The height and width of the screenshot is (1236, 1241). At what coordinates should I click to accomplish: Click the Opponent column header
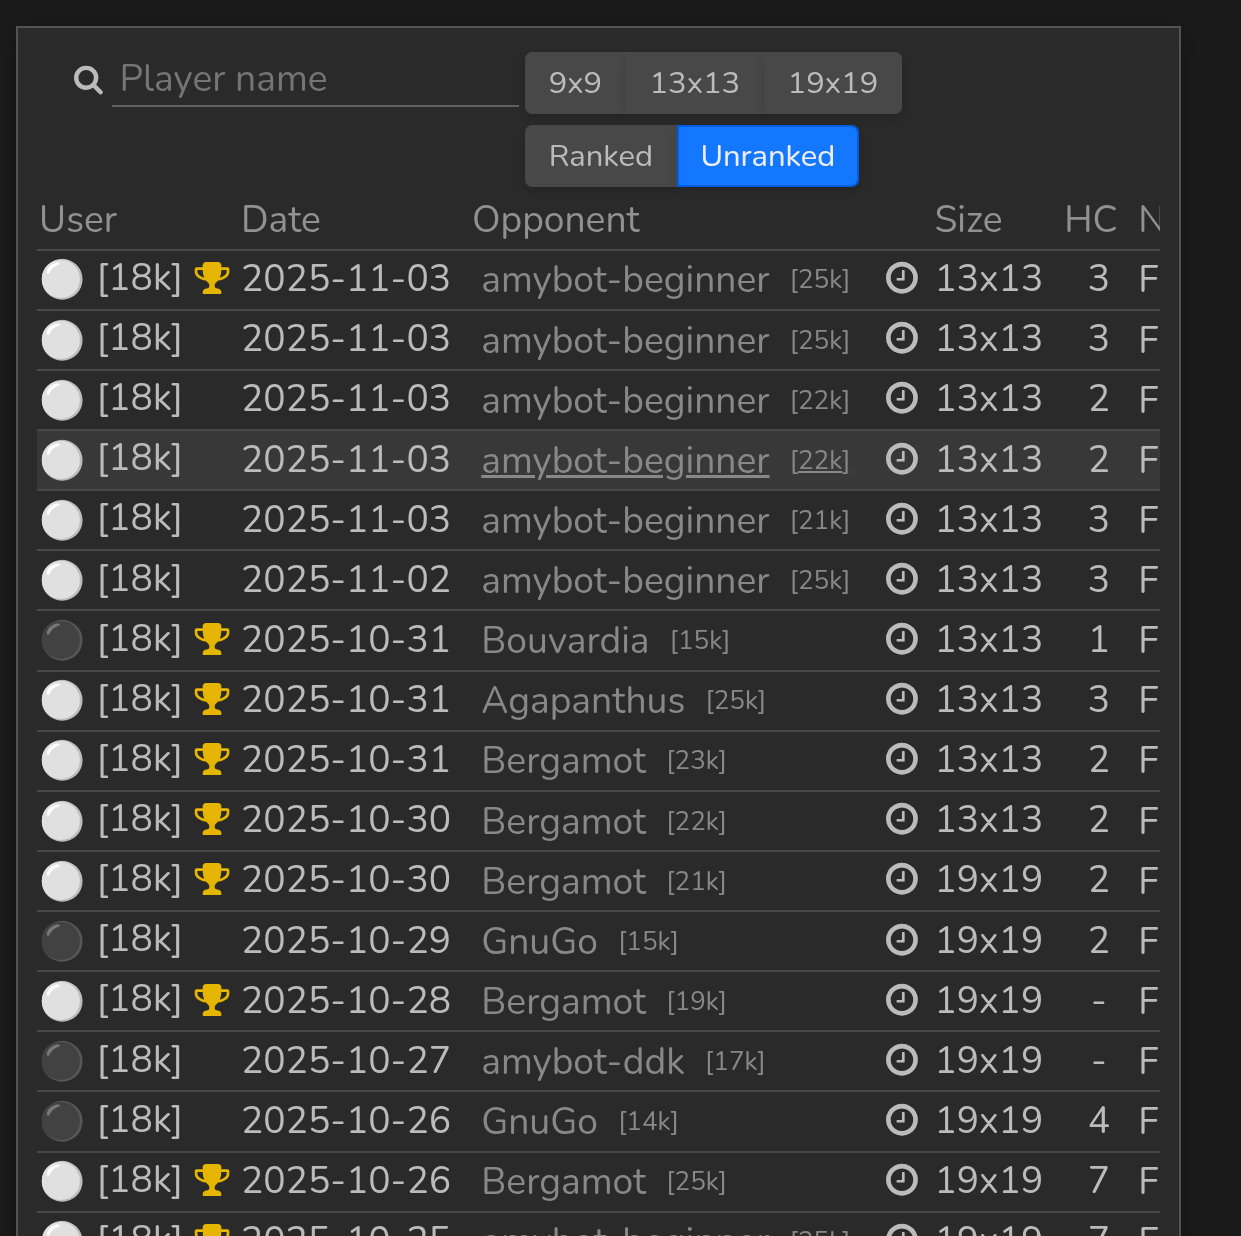tap(556, 220)
